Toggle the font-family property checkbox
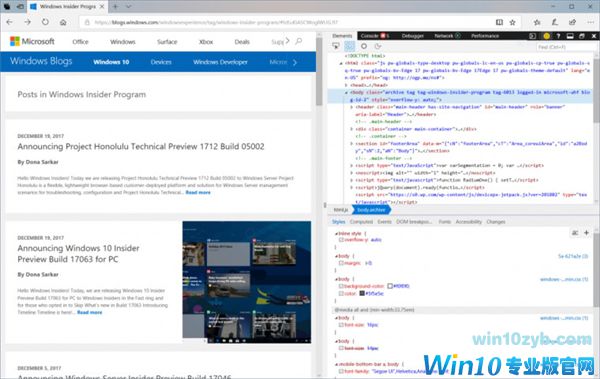This screenshot has height=379, width=600. [x=341, y=371]
